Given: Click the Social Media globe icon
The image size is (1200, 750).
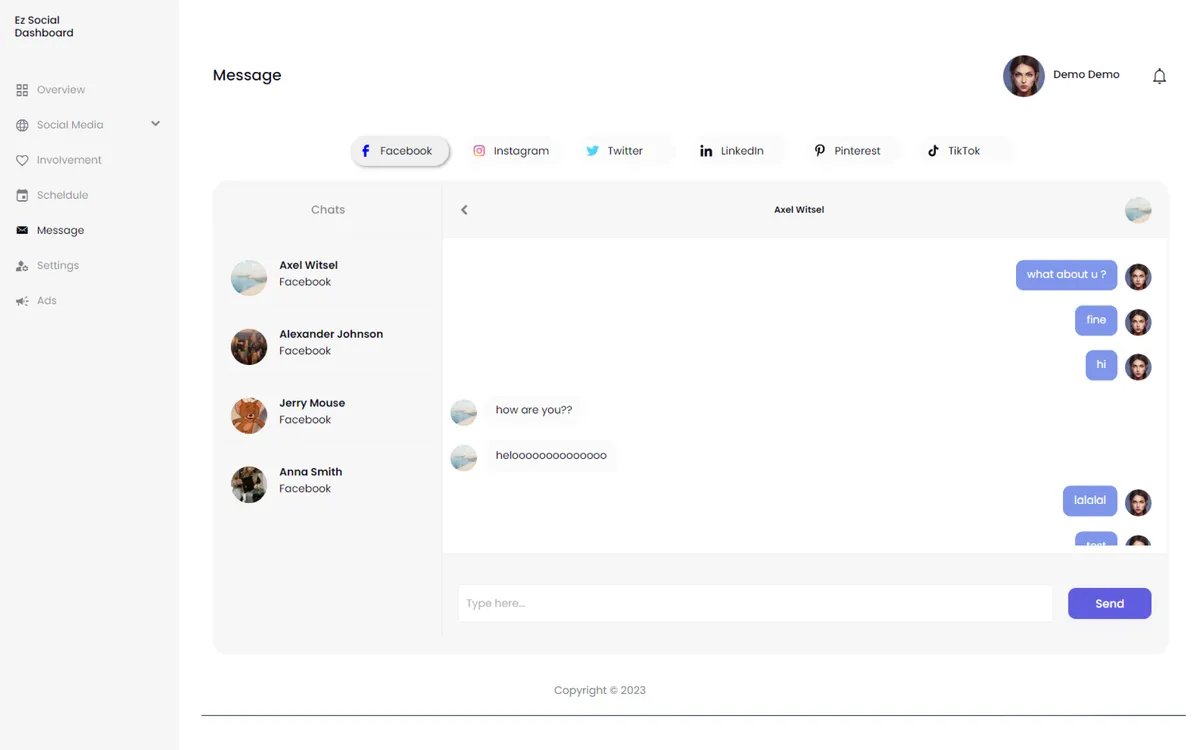Looking at the screenshot, I should (22, 125).
